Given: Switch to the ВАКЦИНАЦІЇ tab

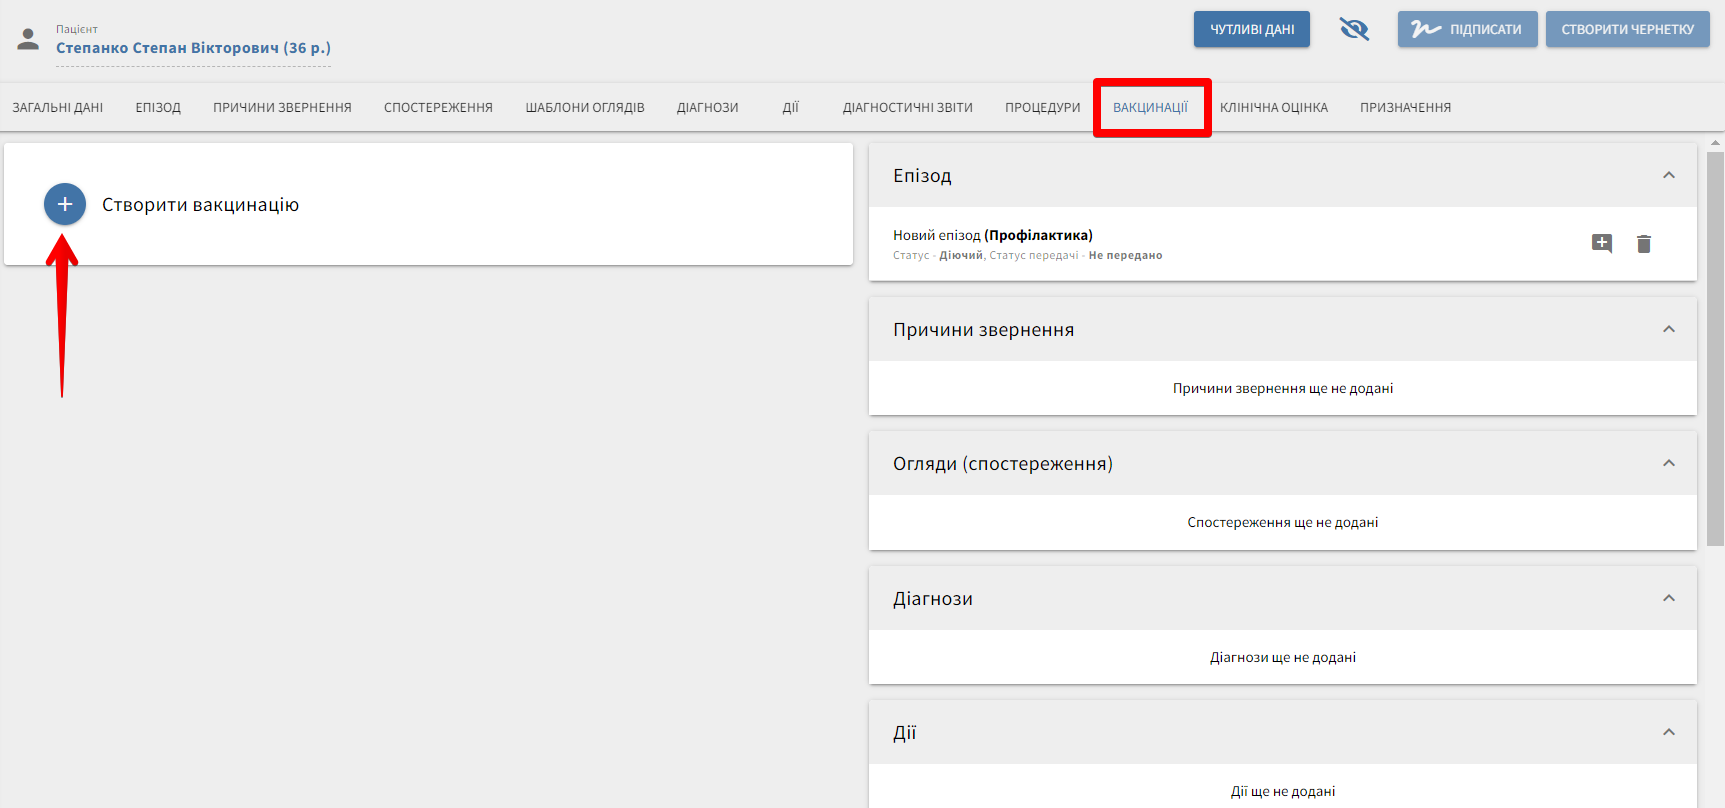Looking at the screenshot, I should pos(1150,107).
